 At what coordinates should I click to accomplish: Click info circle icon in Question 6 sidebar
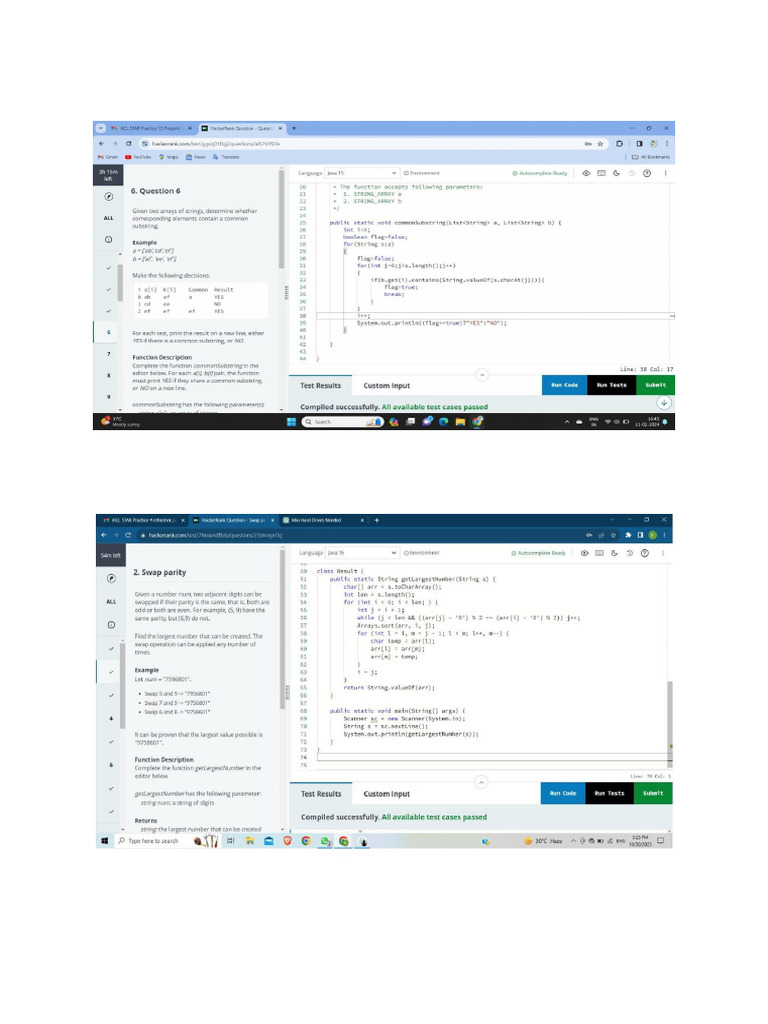[x=108, y=240]
